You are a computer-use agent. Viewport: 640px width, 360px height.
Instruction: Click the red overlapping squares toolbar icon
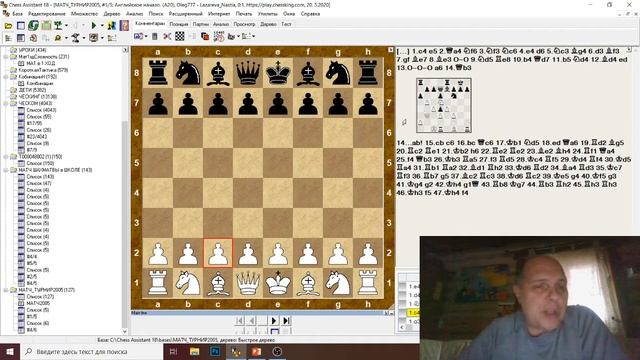205,37
